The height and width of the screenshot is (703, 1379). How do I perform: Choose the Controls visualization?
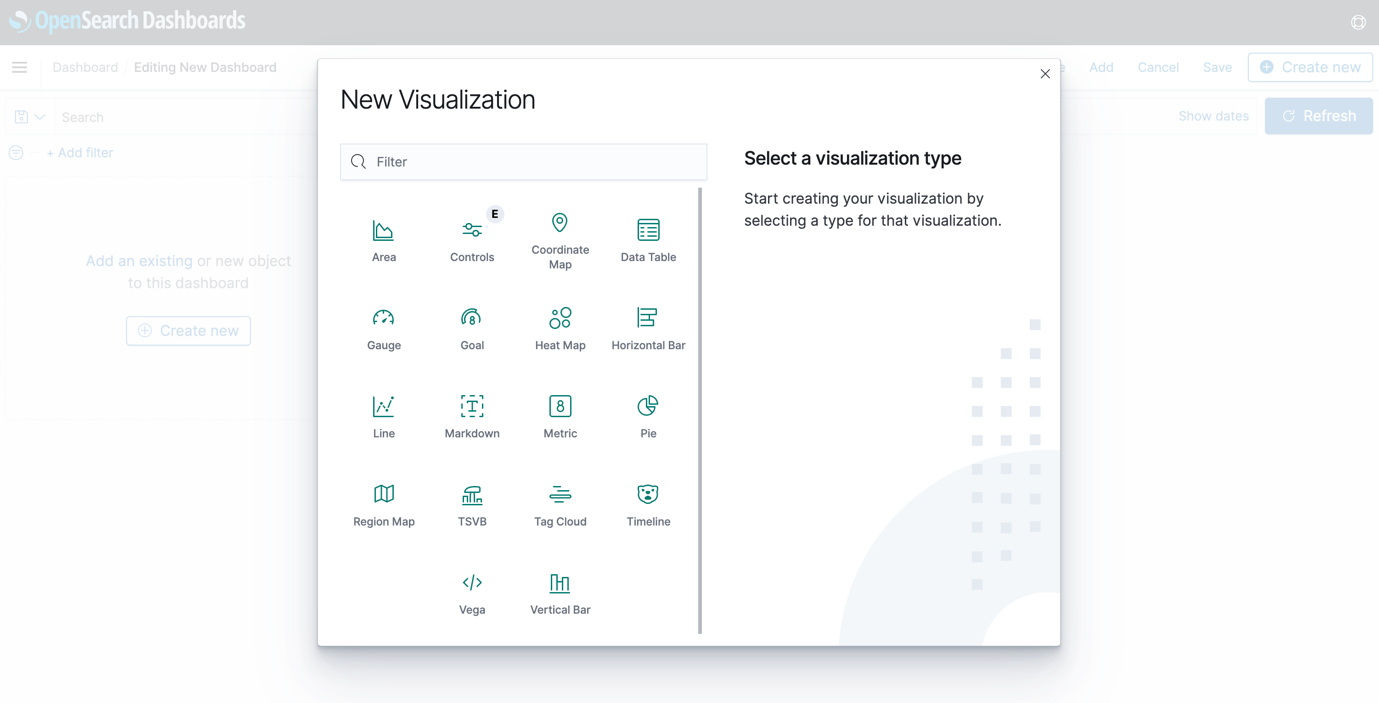(x=472, y=241)
